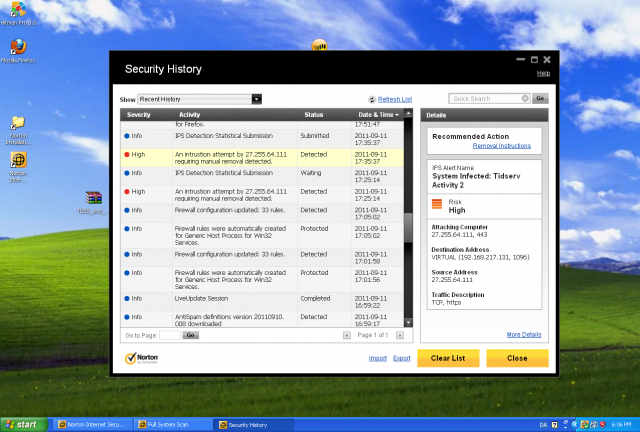The width and height of the screenshot is (640, 432).
Task: Sort by the Status column header
Action: click(313, 115)
